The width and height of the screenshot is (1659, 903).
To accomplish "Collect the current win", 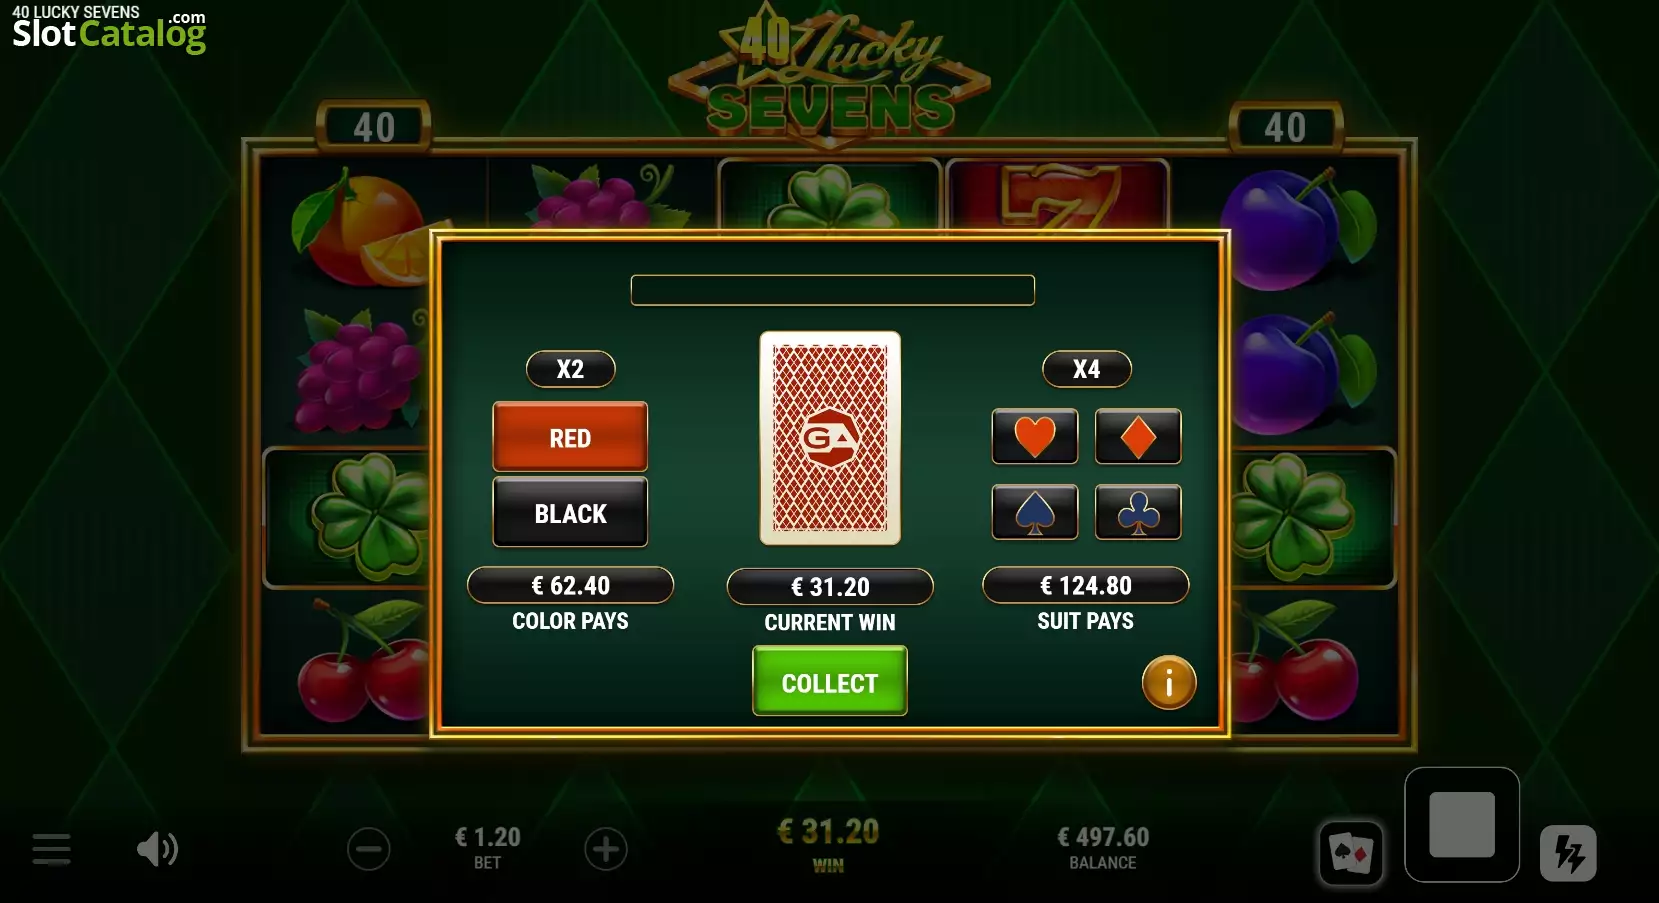I will tap(830, 681).
